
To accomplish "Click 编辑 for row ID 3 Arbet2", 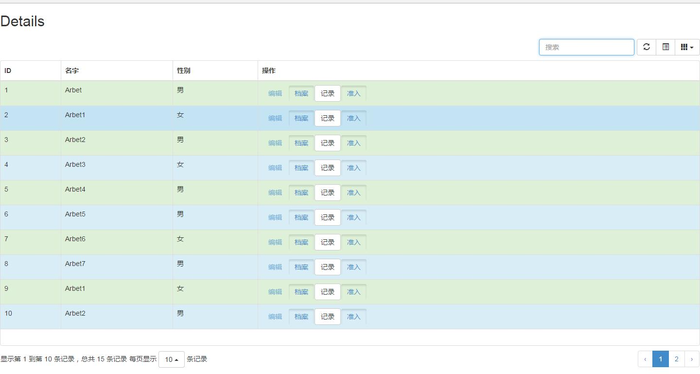I will coord(275,143).
